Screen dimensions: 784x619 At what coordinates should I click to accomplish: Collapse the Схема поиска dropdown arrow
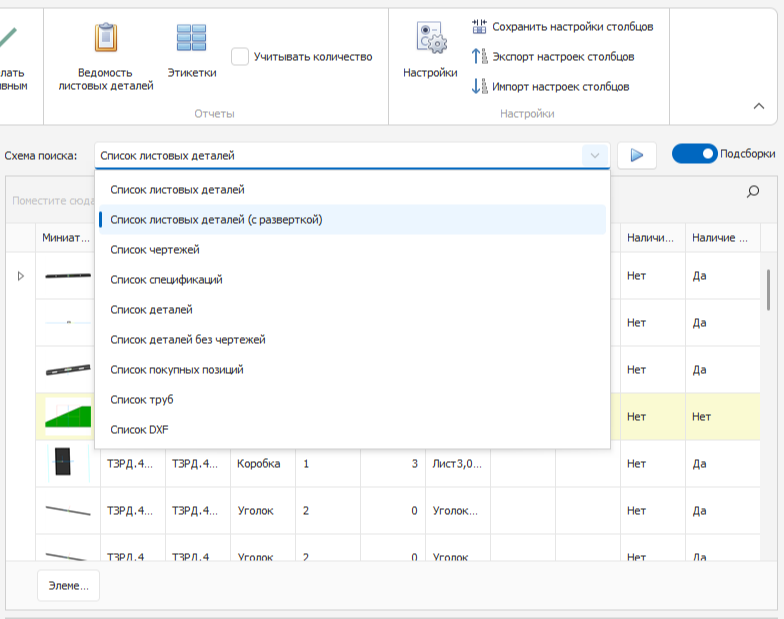[x=594, y=156]
